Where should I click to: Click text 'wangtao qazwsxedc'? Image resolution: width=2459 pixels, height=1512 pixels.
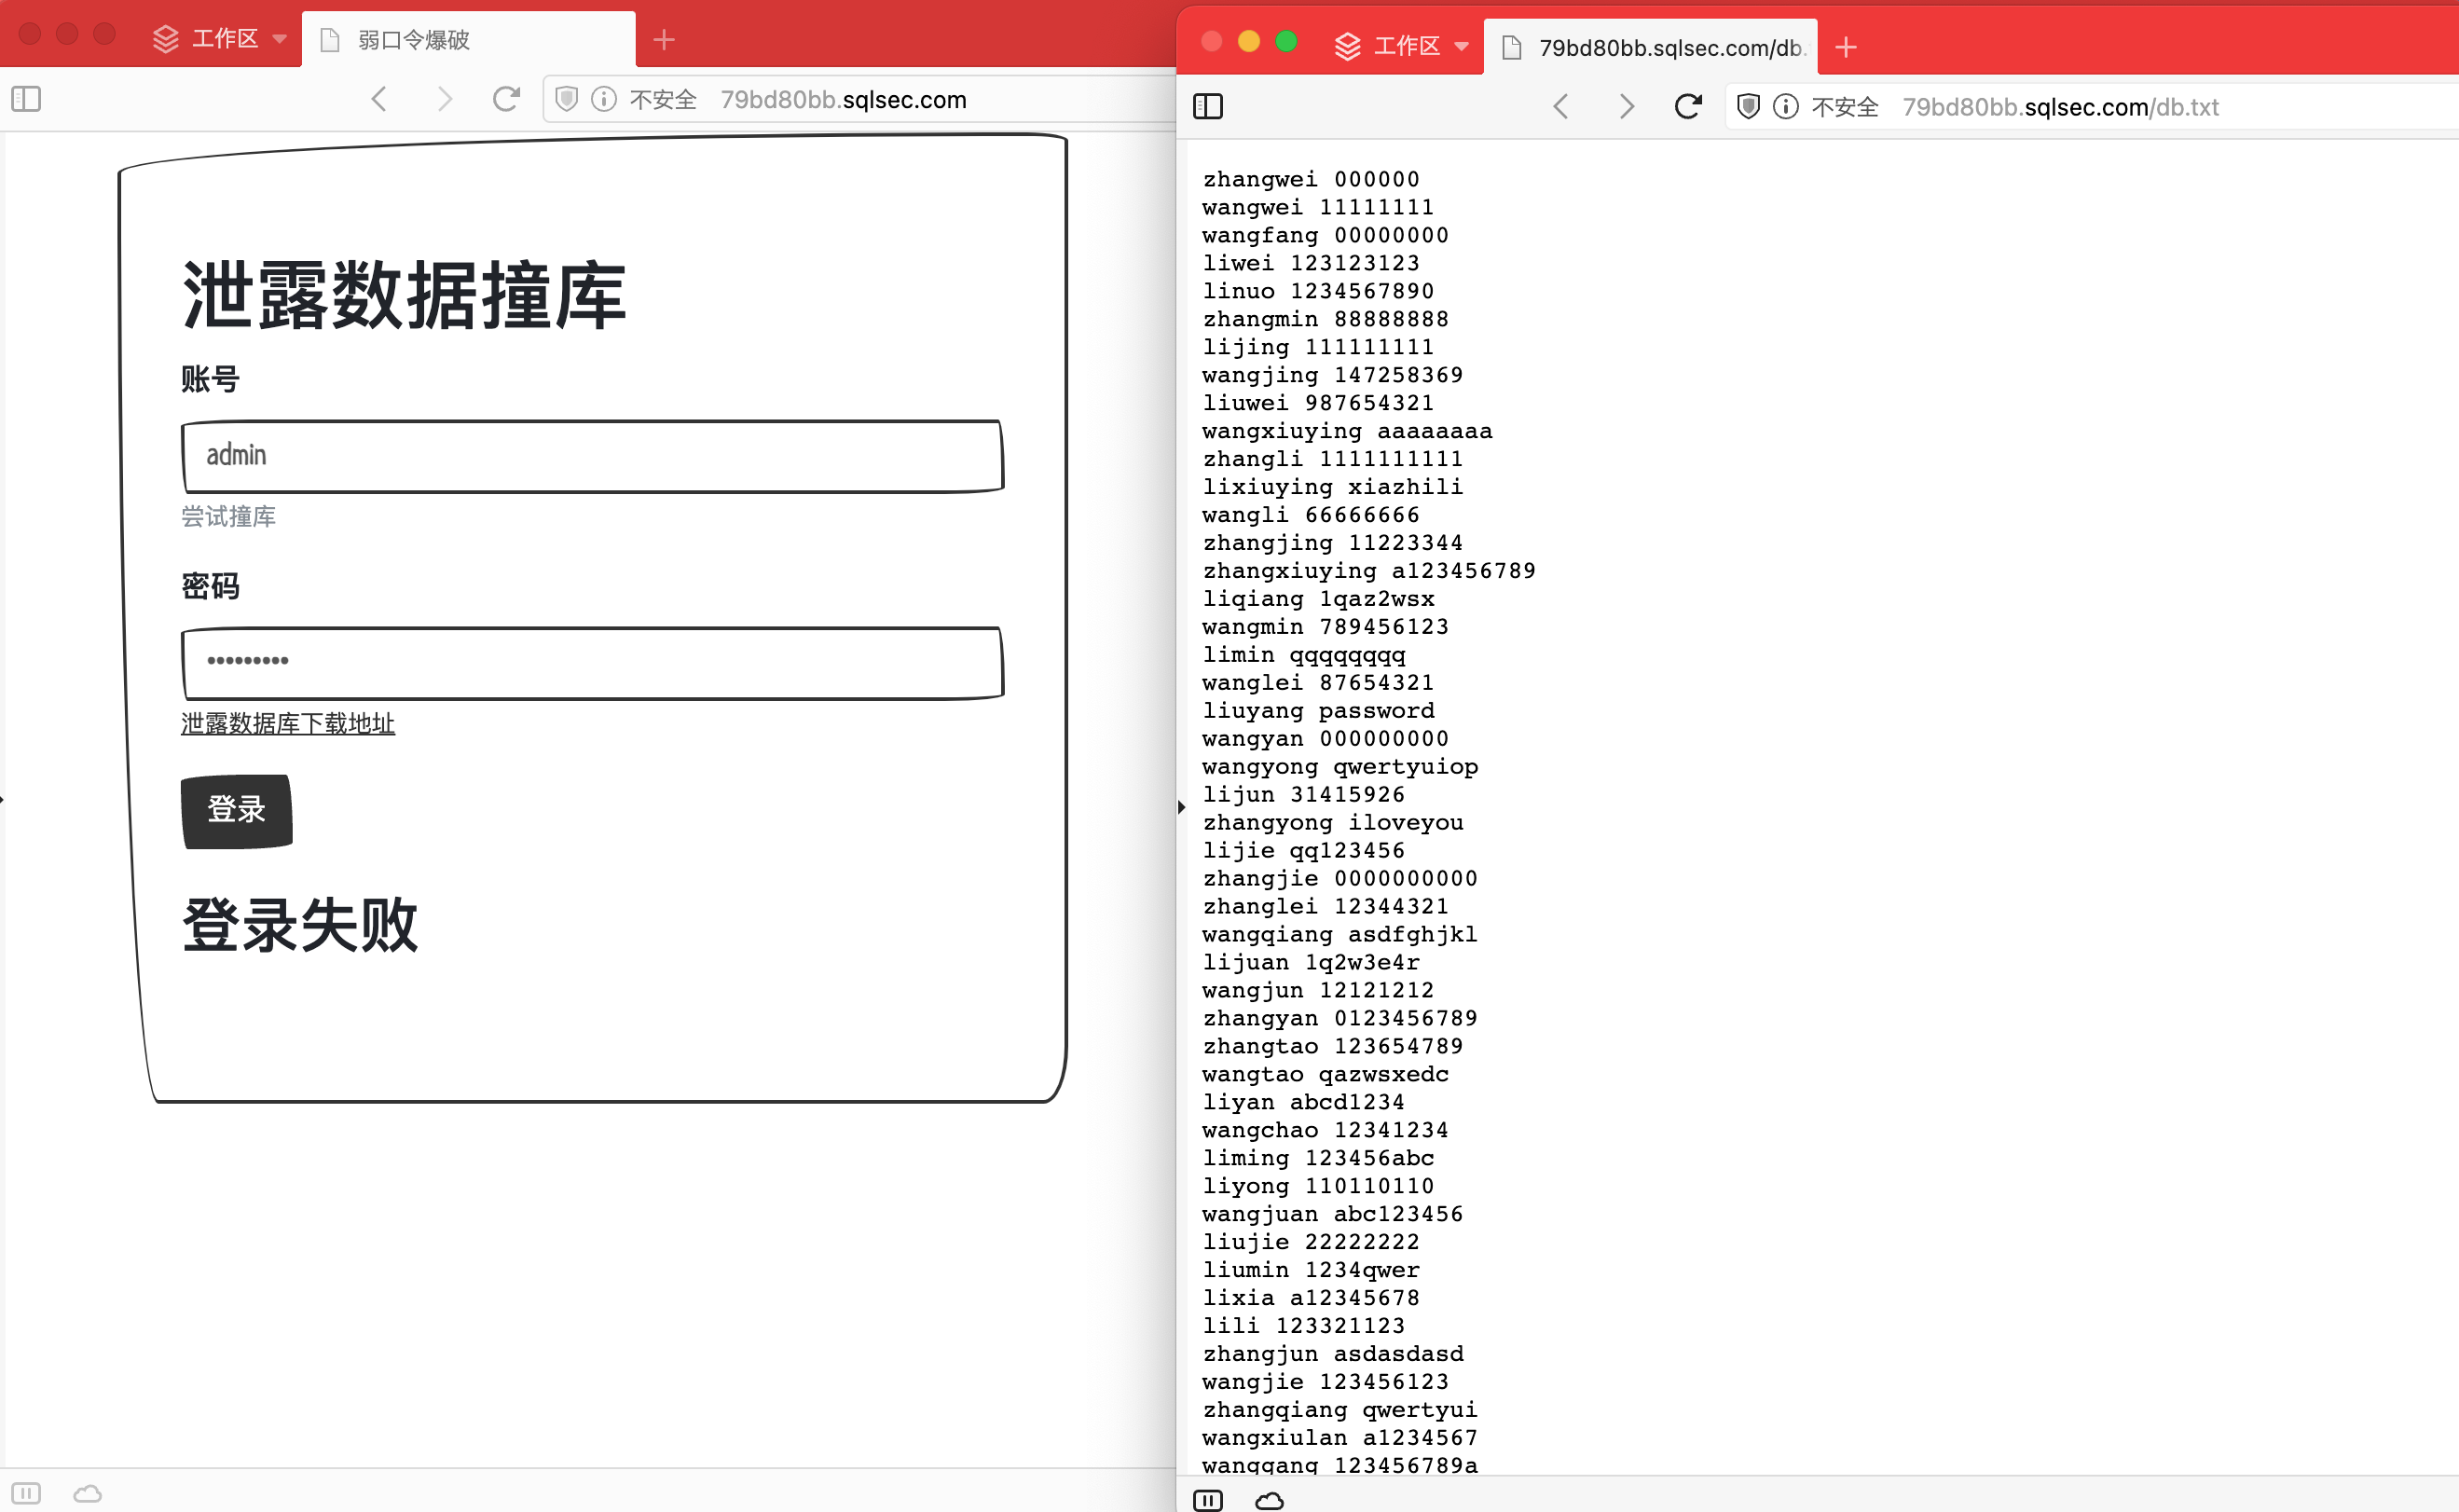click(1325, 1075)
